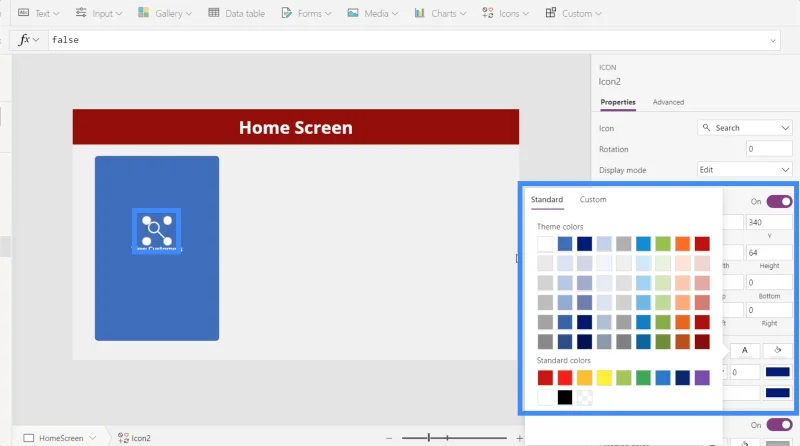Open the Icons insert menu
The height and width of the screenshot is (446, 800).
click(505, 14)
